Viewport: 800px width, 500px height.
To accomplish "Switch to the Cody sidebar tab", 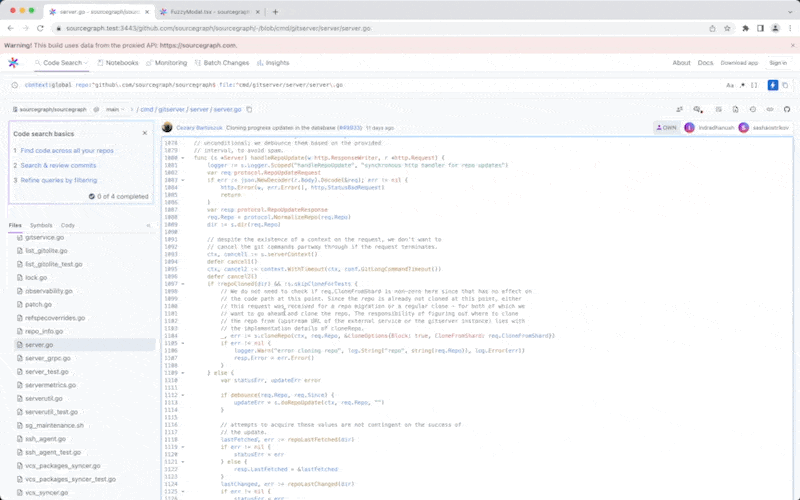I will [x=67, y=225].
